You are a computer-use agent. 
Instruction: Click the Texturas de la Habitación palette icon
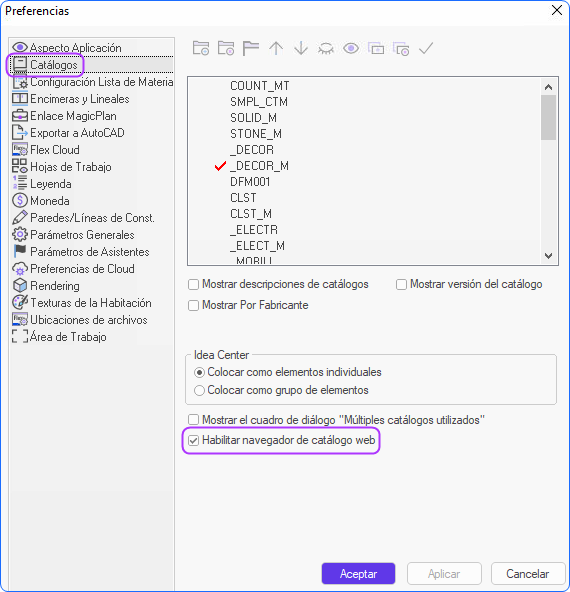20,302
